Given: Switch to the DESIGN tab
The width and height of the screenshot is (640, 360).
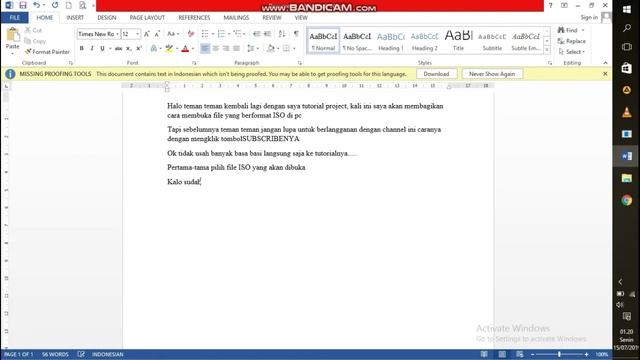Looking at the screenshot, I should point(107,18).
